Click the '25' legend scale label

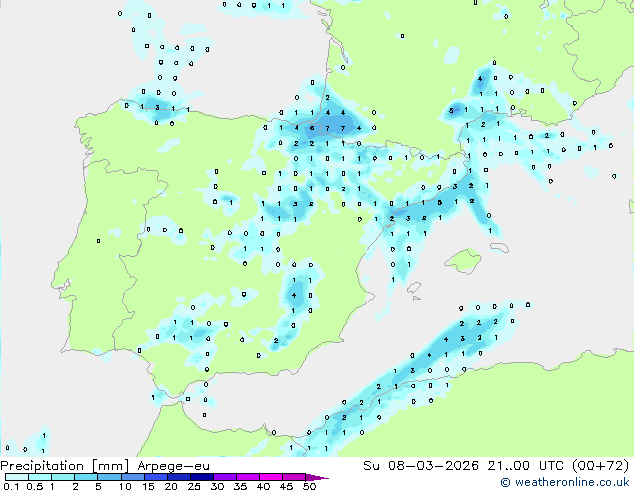pyautogui.click(x=194, y=486)
